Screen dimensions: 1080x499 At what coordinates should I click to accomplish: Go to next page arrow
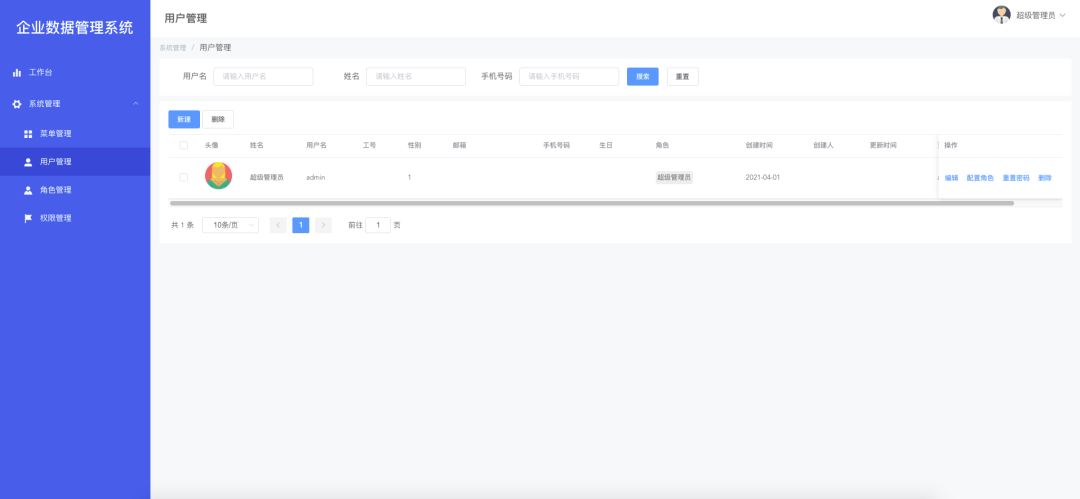[x=323, y=225]
